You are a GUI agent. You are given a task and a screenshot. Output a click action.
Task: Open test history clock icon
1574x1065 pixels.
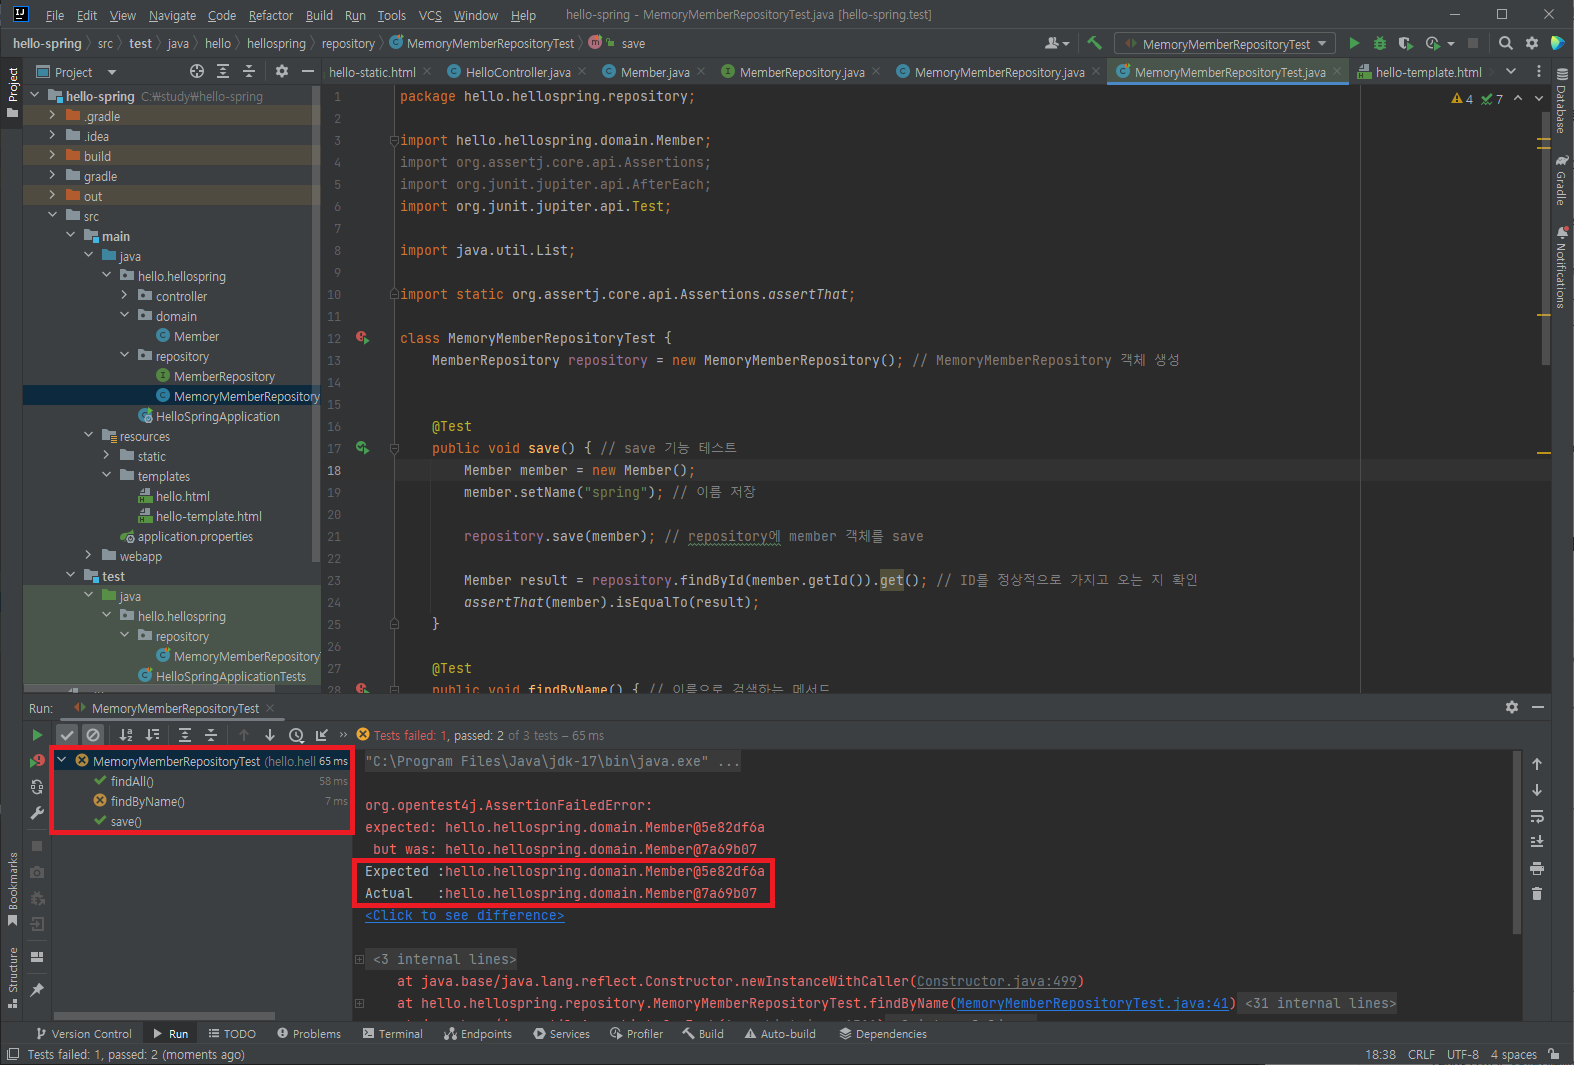(296, 735)
